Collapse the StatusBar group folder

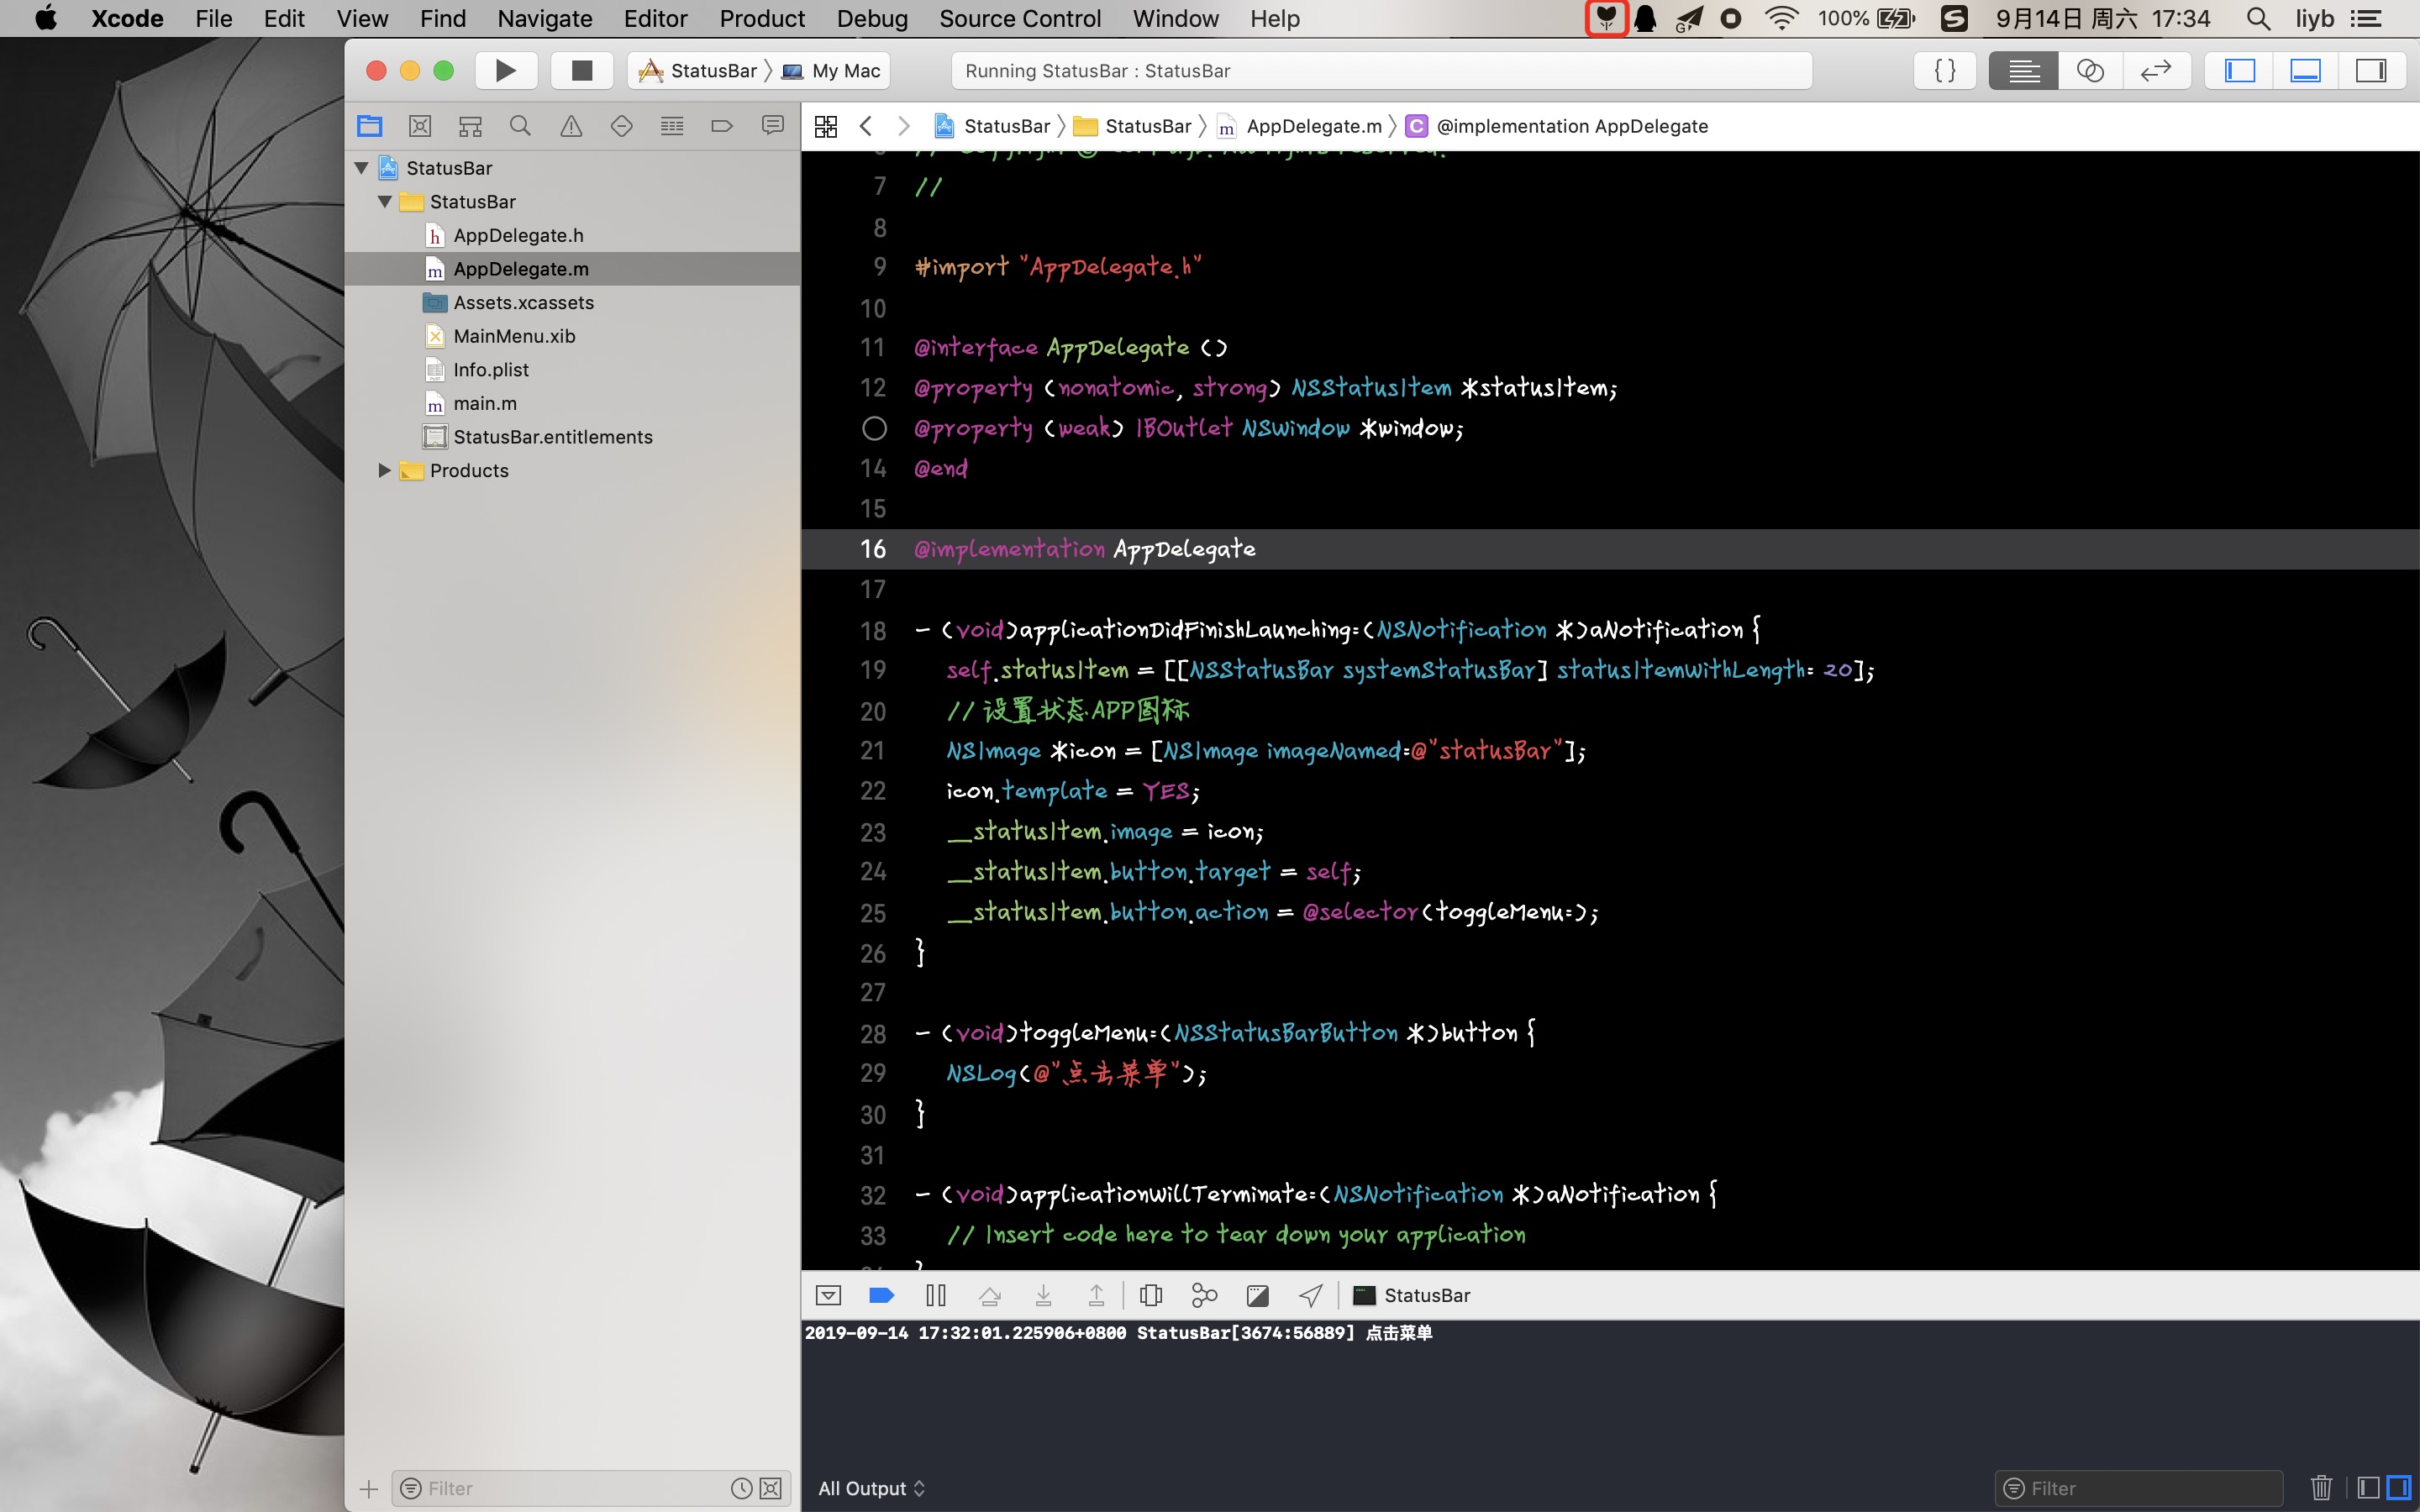(384, 202)
